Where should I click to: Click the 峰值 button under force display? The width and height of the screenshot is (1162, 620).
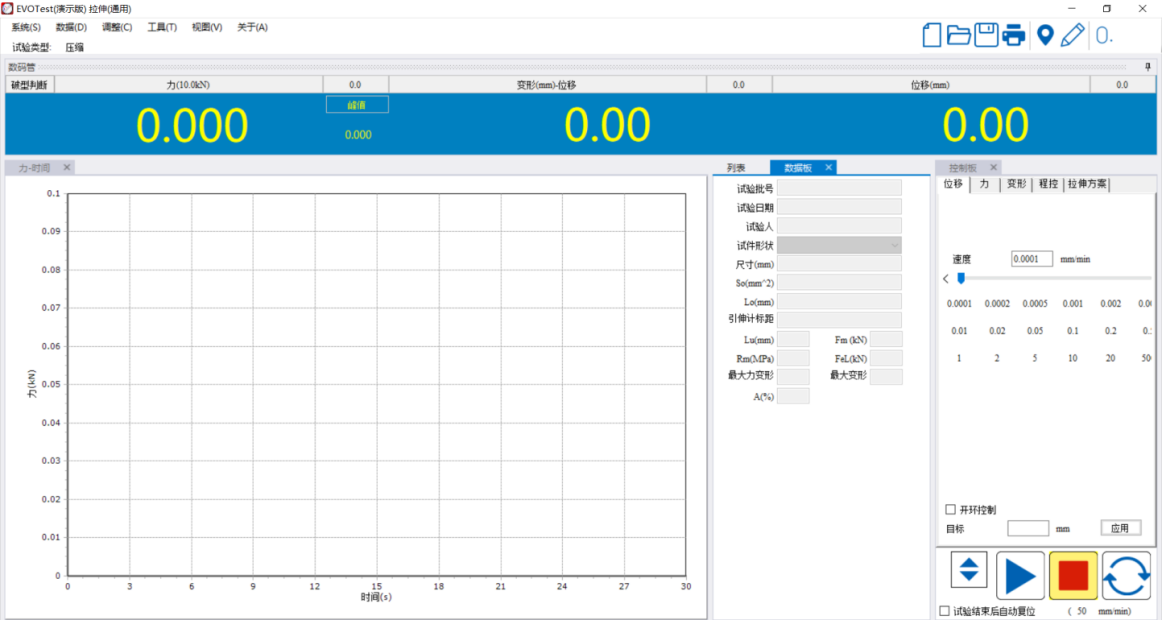(357, 104)
